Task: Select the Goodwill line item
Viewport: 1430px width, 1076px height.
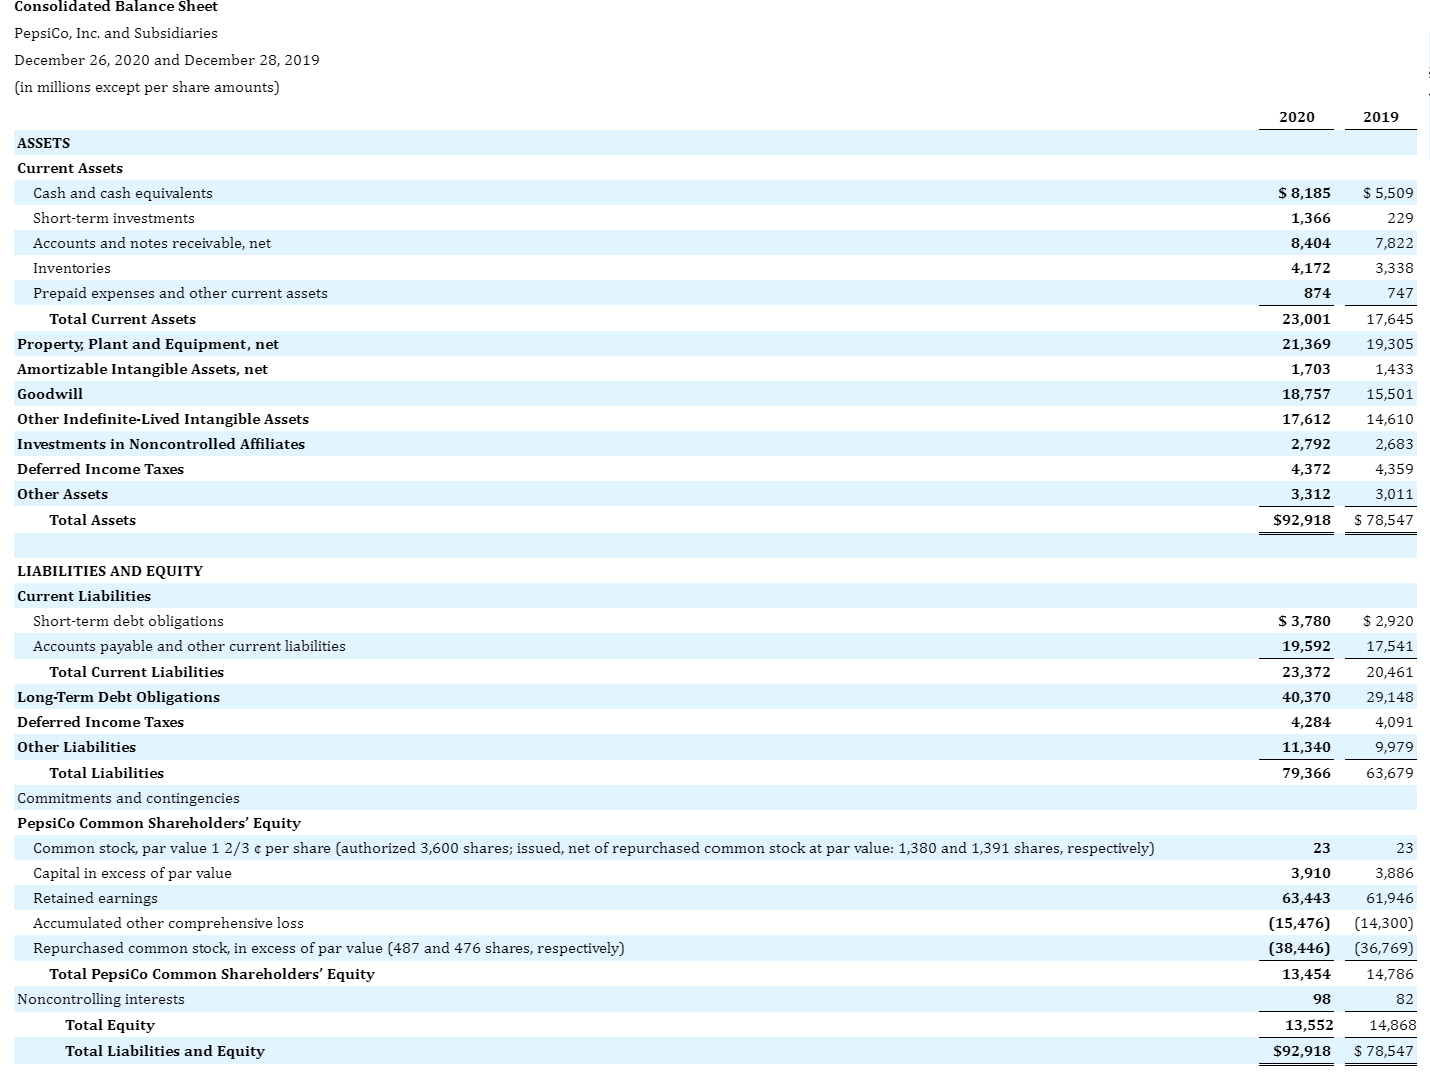Action: pos(50,394)
